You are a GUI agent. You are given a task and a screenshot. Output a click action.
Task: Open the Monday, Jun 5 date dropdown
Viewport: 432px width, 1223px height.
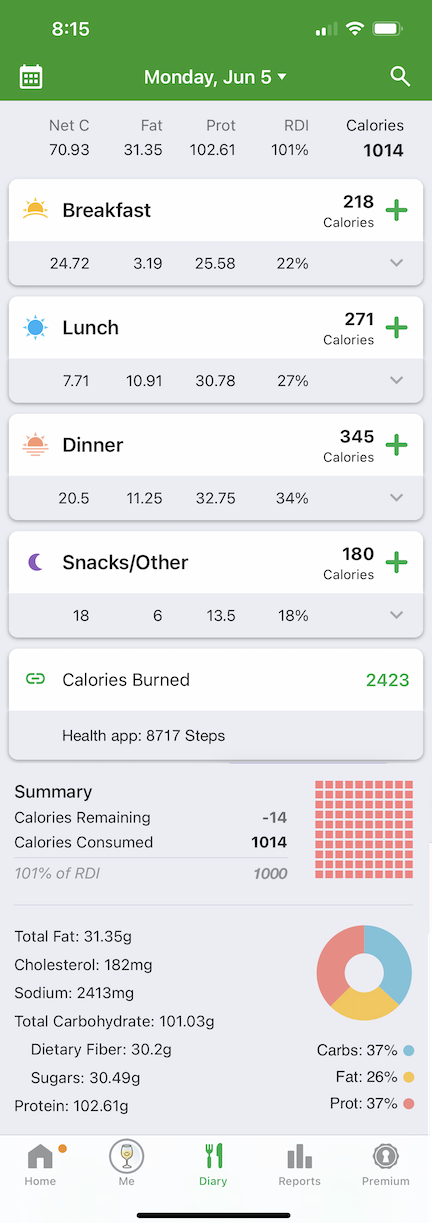215,77
